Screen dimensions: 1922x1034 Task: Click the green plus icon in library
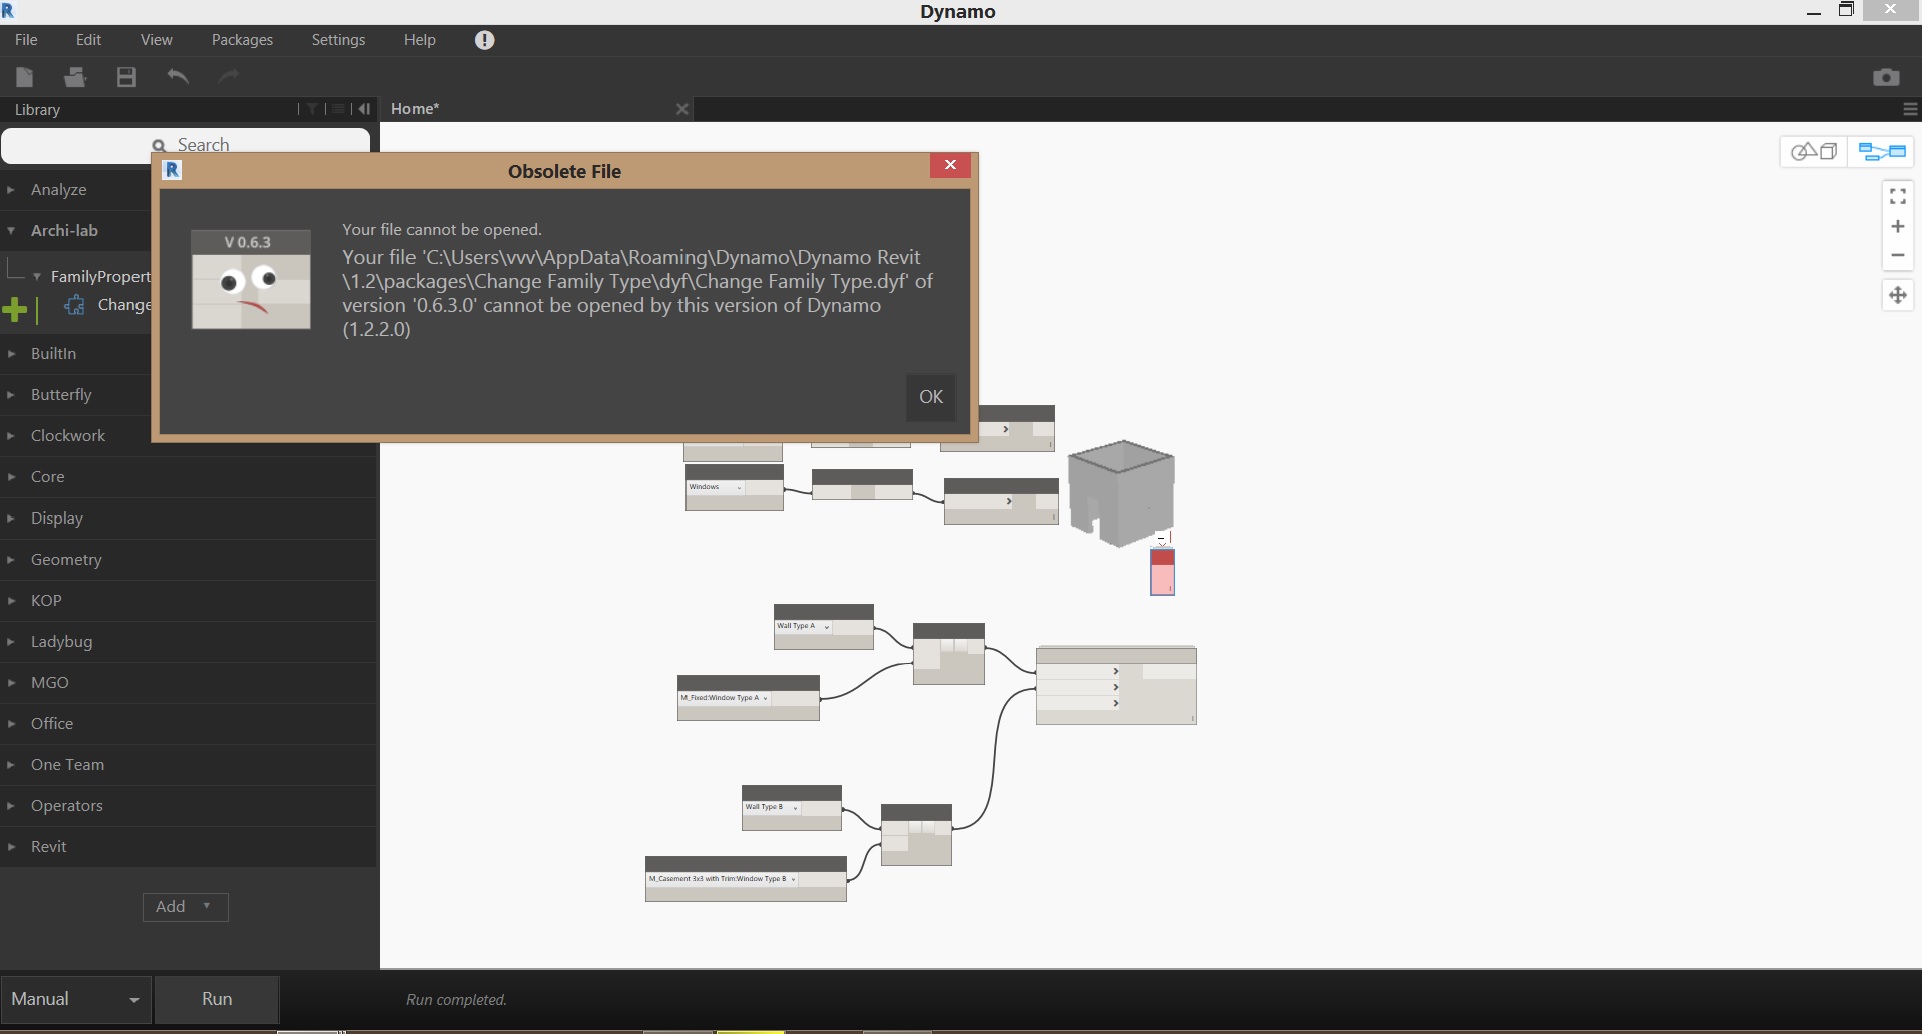click(x=15, y=309)
